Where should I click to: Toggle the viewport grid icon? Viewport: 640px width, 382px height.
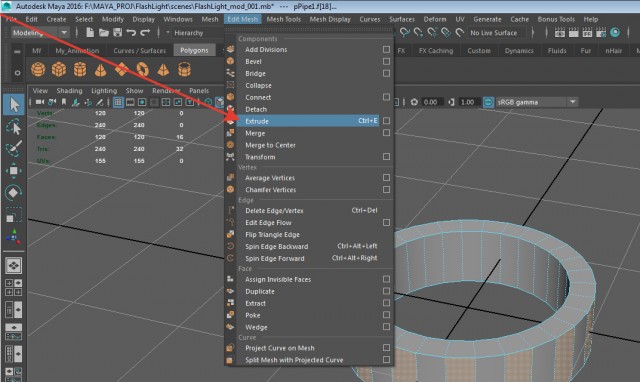click(118, 102)
